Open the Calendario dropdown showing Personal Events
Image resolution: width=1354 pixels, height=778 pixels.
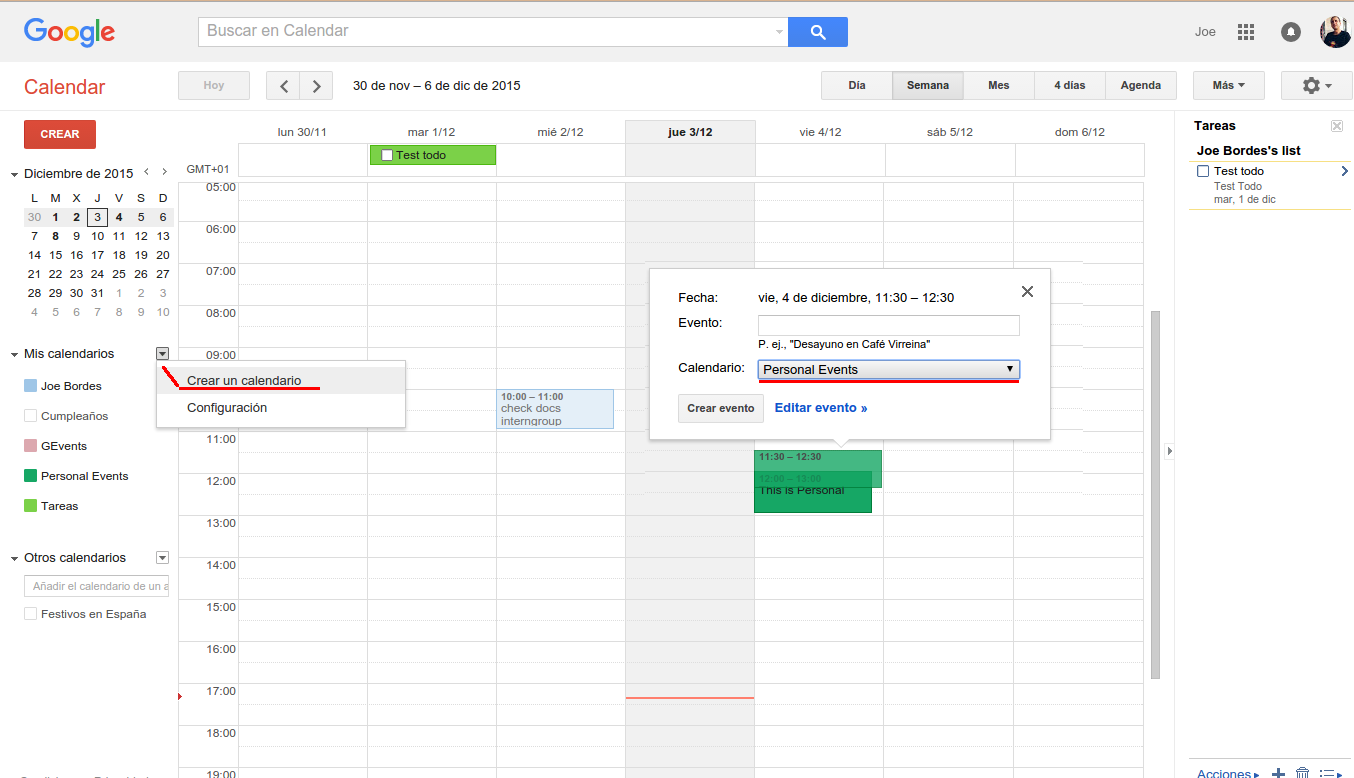[888, 370]
